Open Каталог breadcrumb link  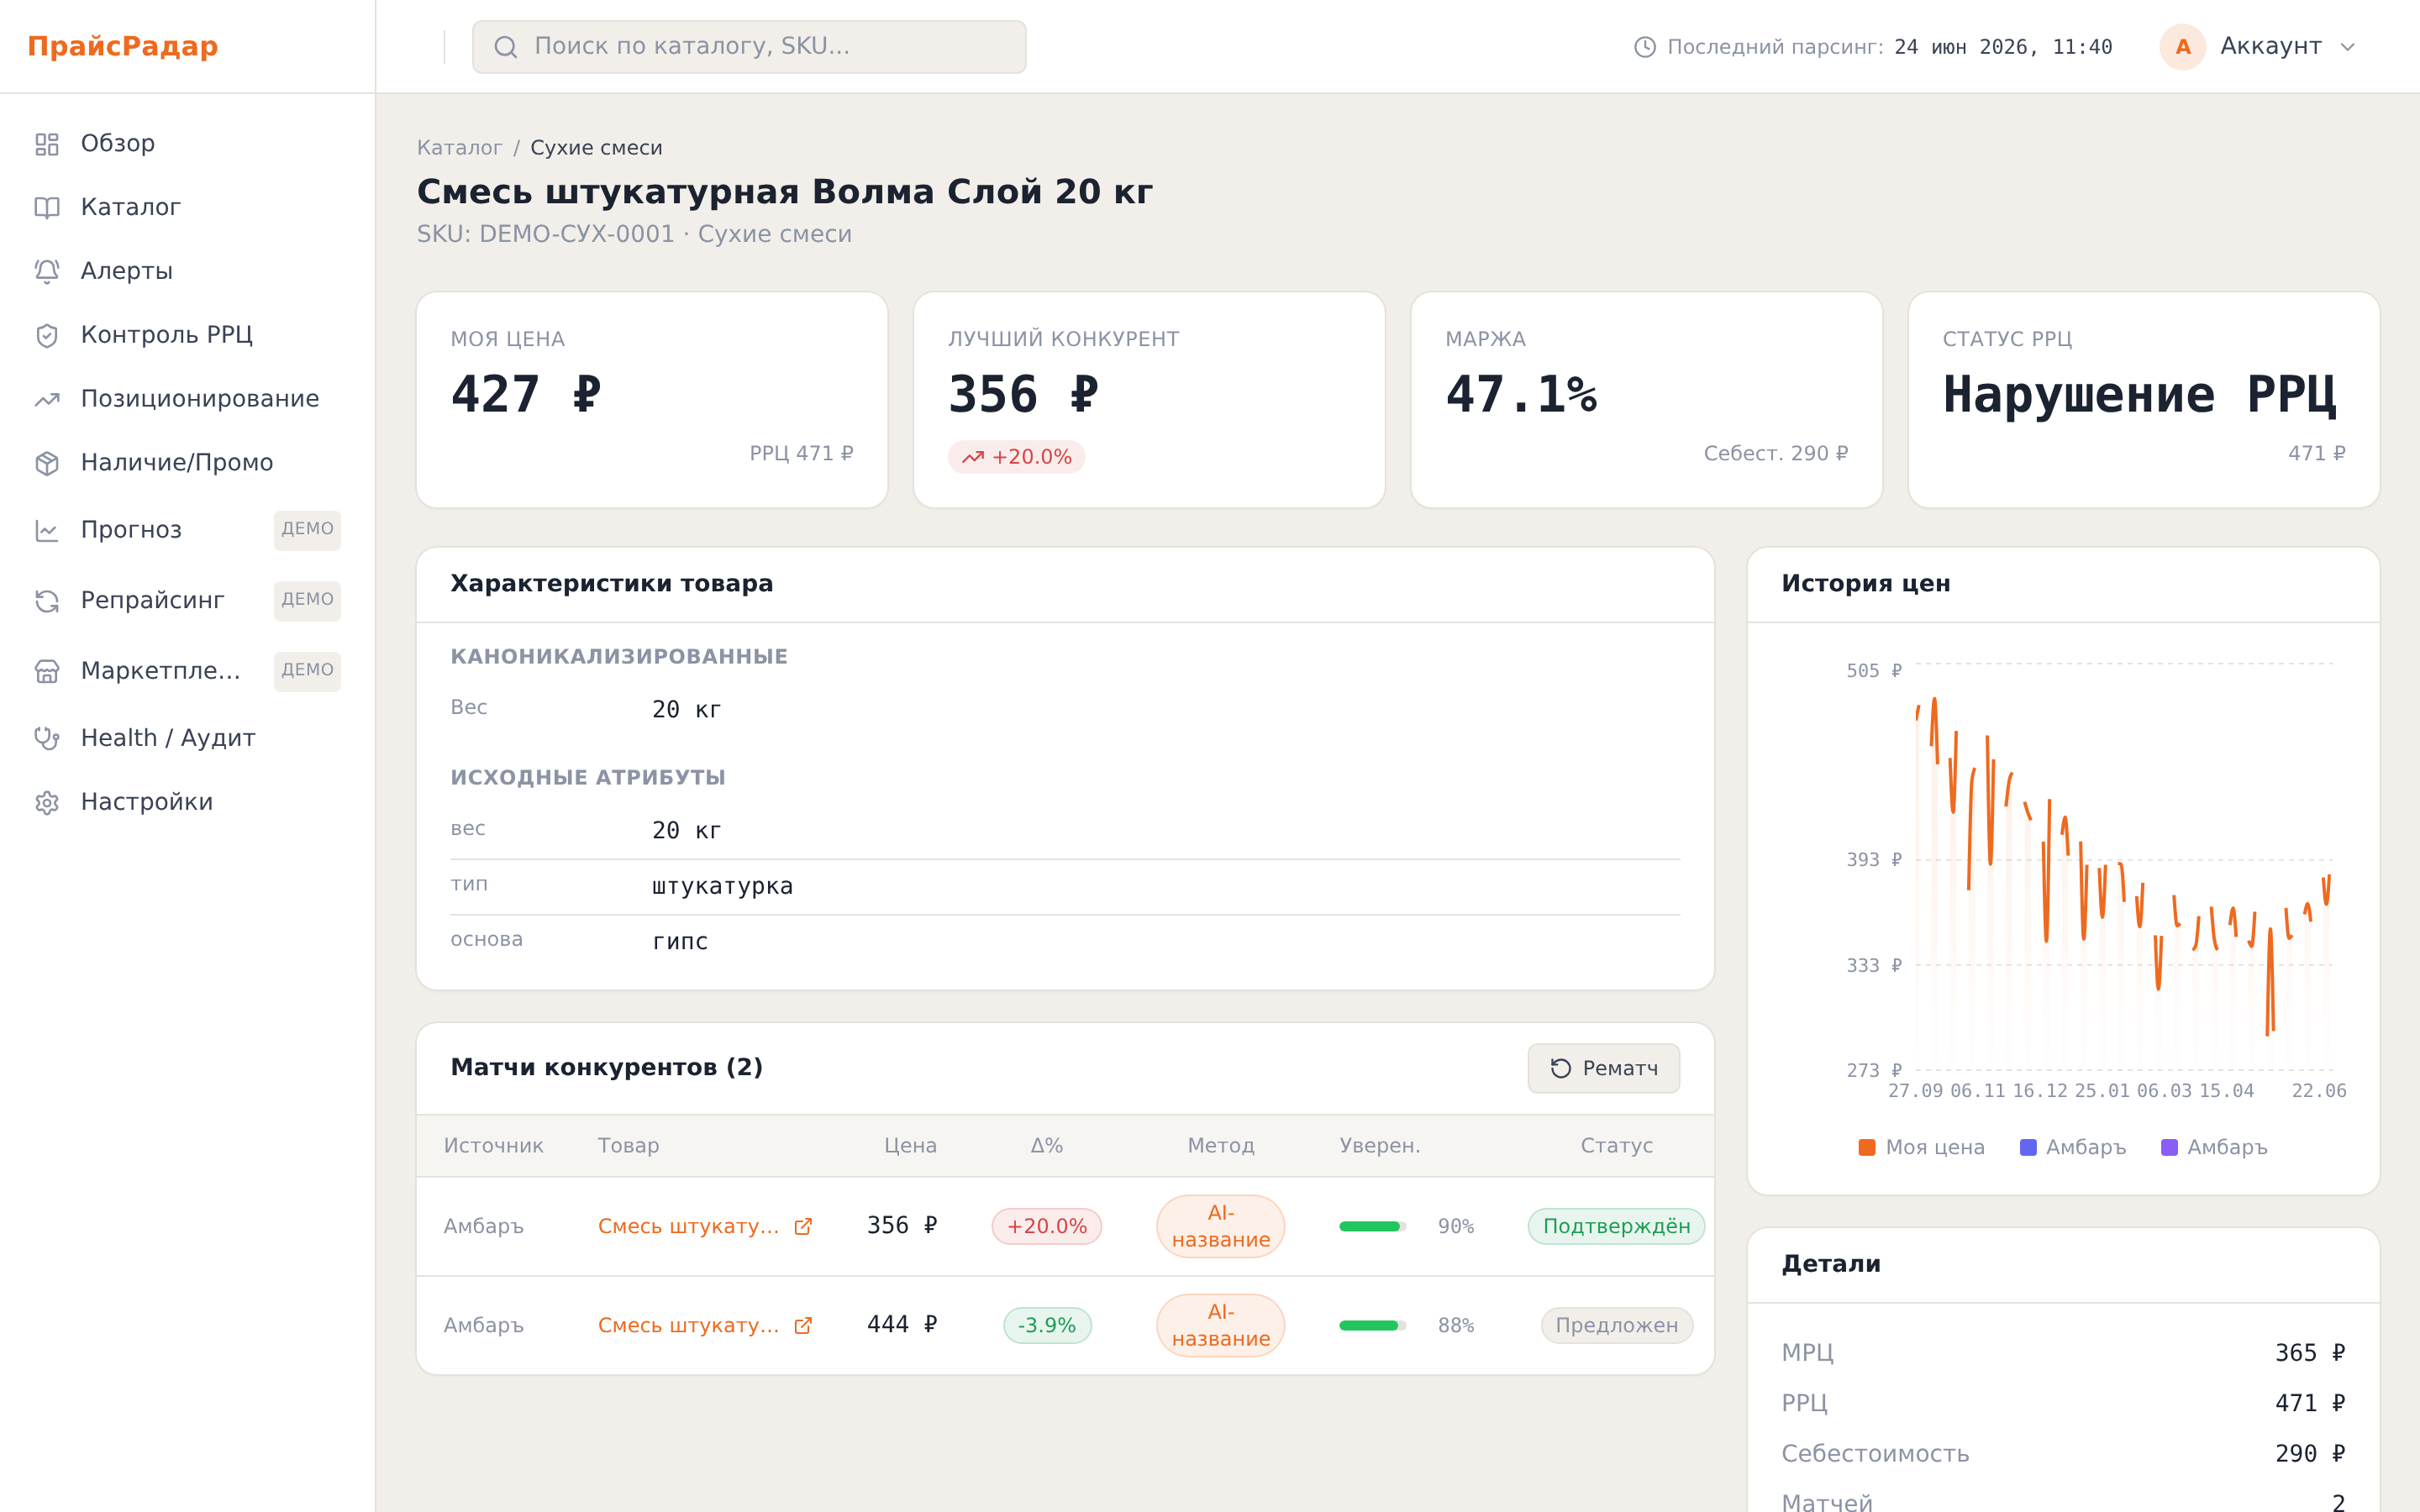(459, 148)
